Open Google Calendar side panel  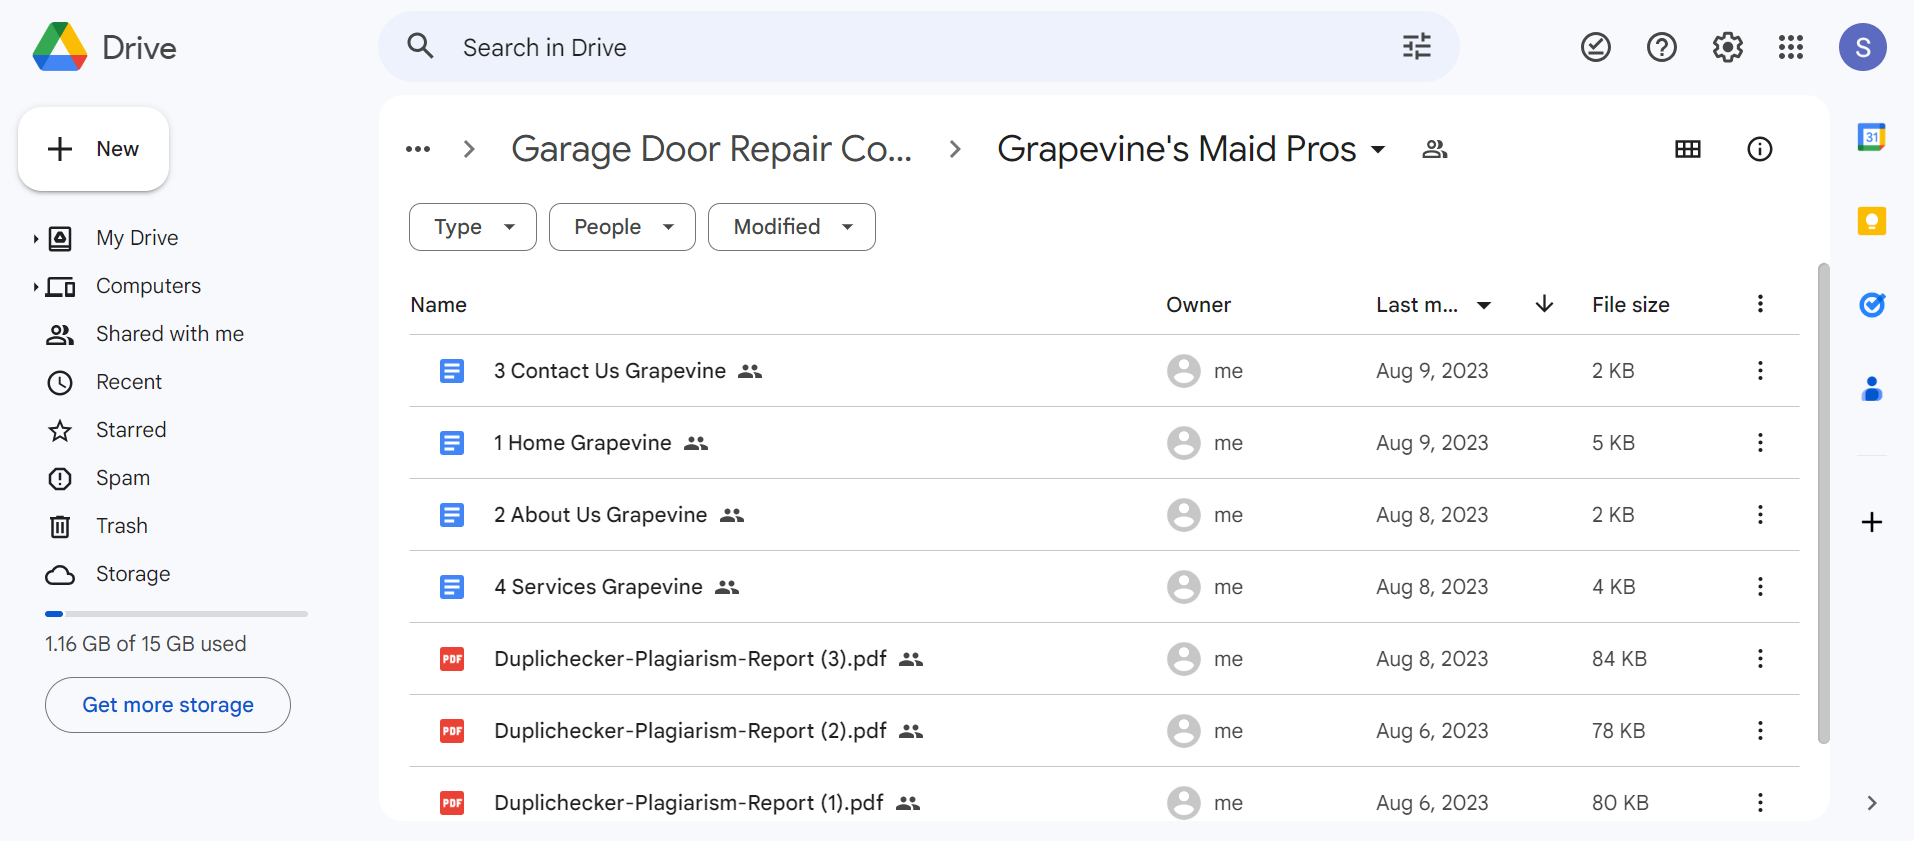[1872, 137]
